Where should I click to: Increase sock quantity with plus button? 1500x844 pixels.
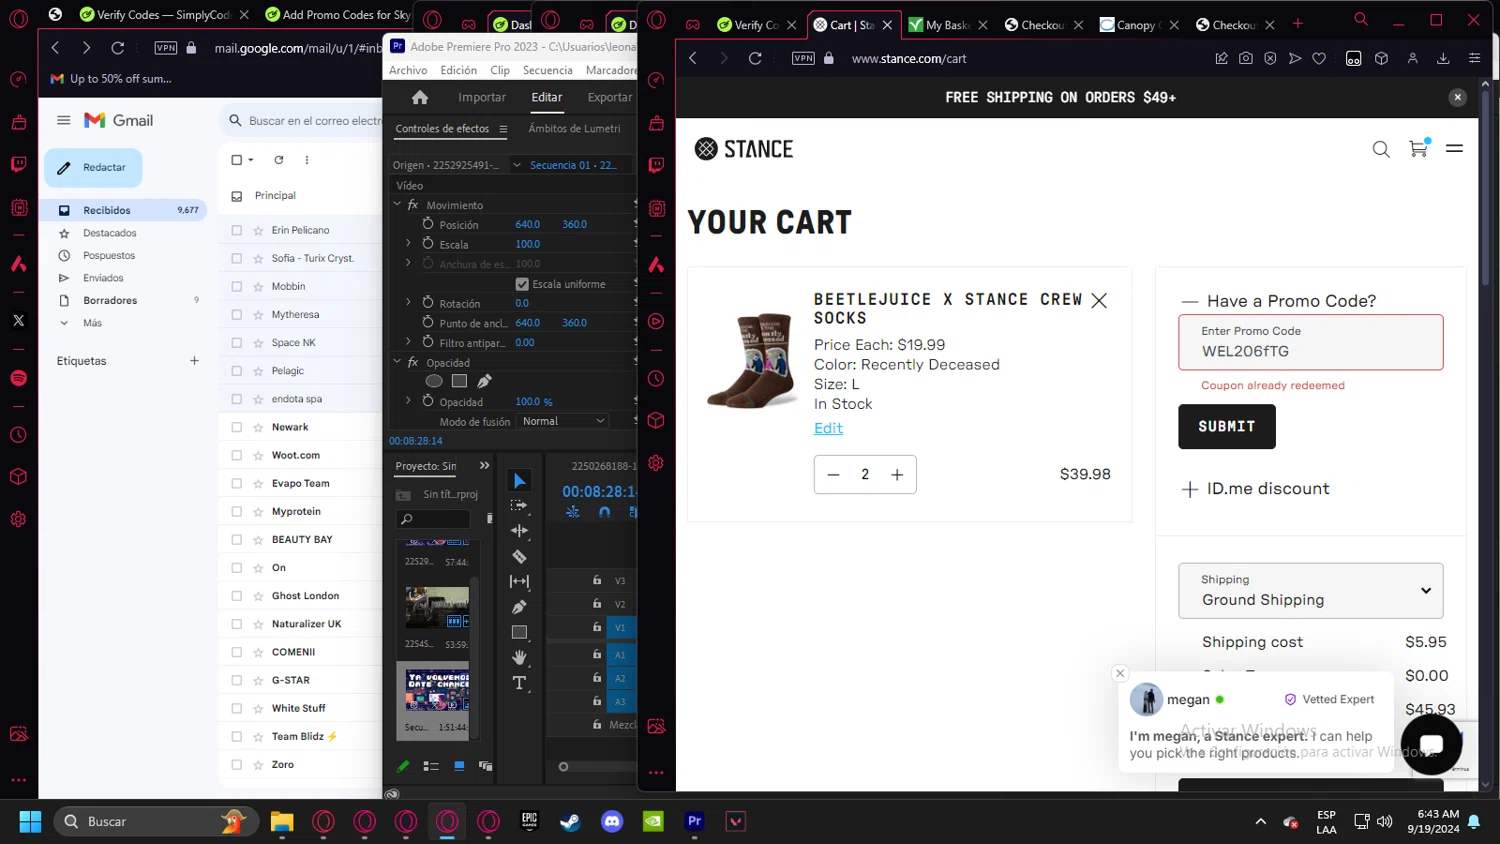coord(897,475)
